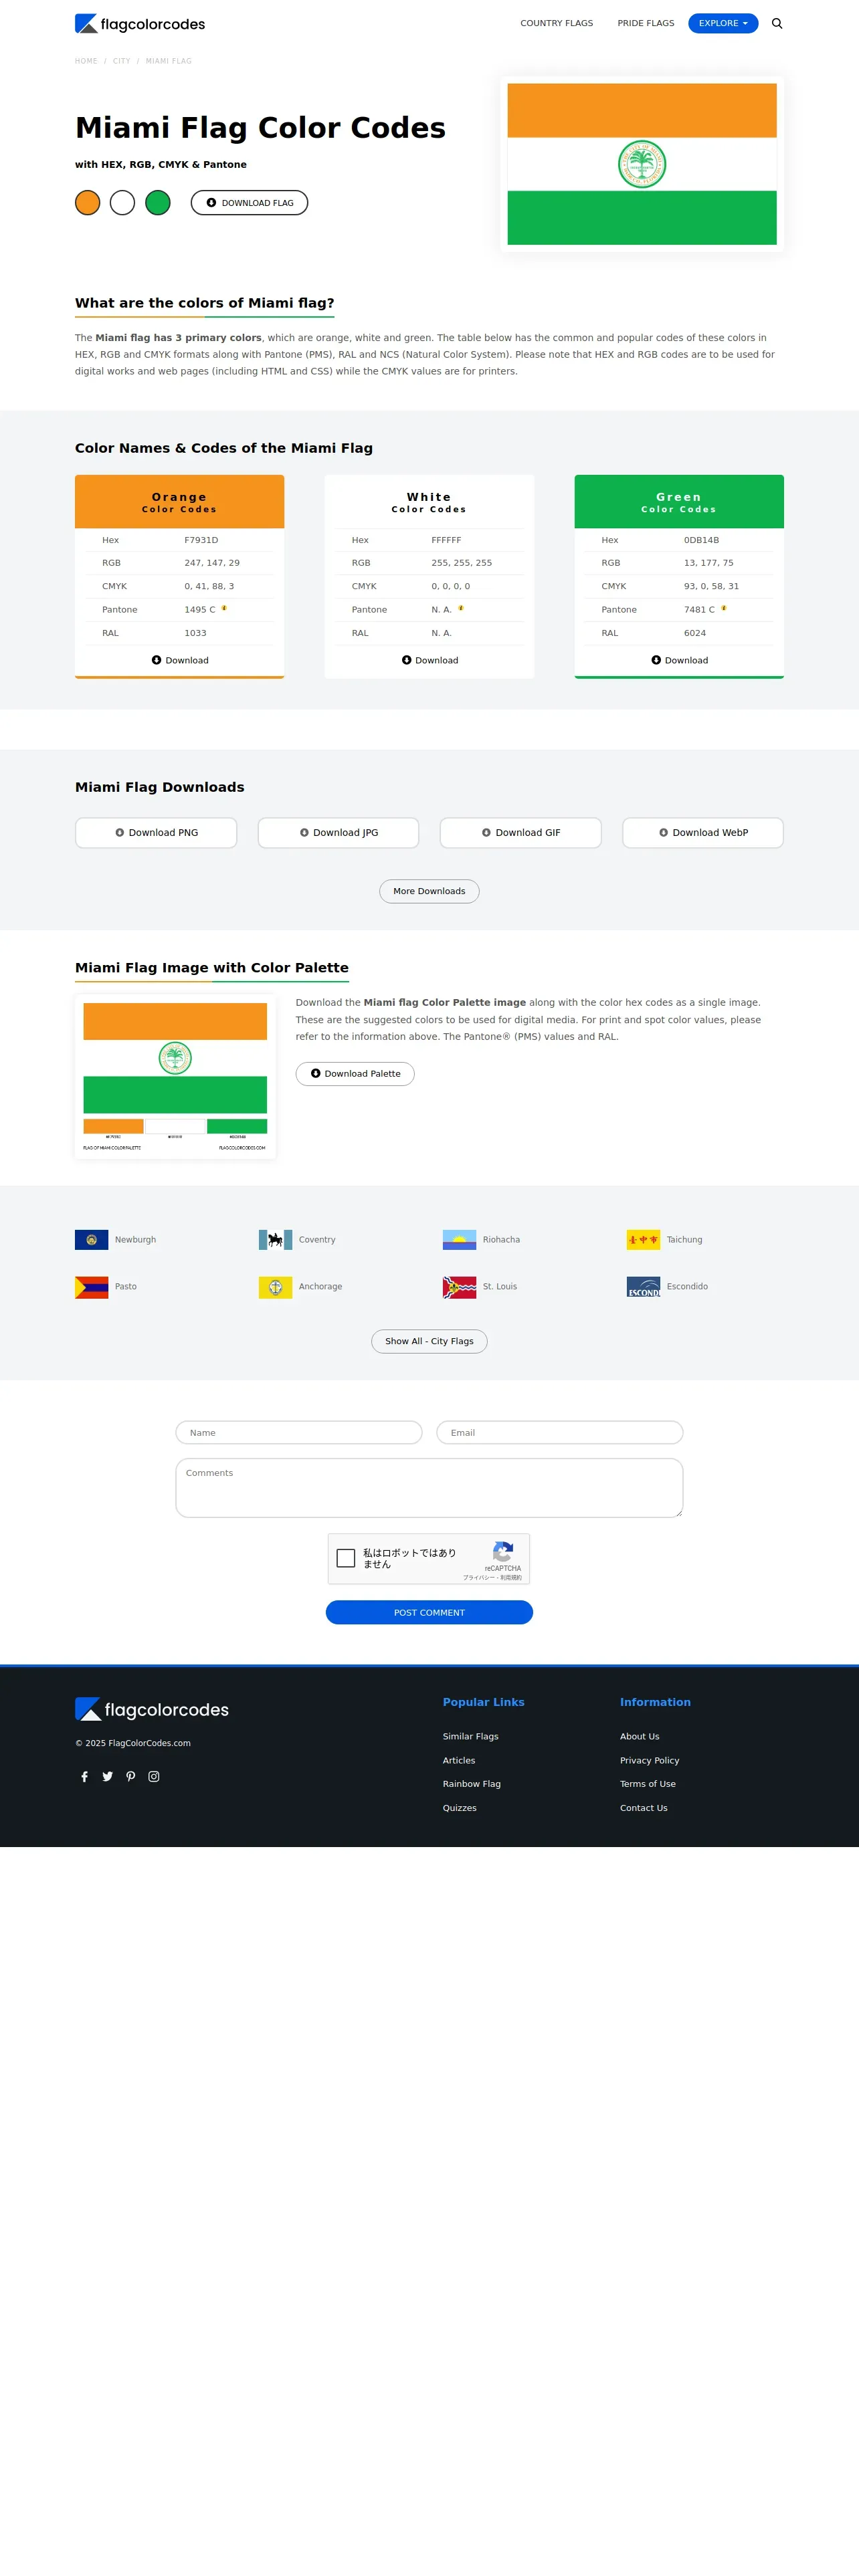Open the search magnifier icon
Image resolution: width=859 pixels, height=2576 pixels.
[x=777, y=23]
